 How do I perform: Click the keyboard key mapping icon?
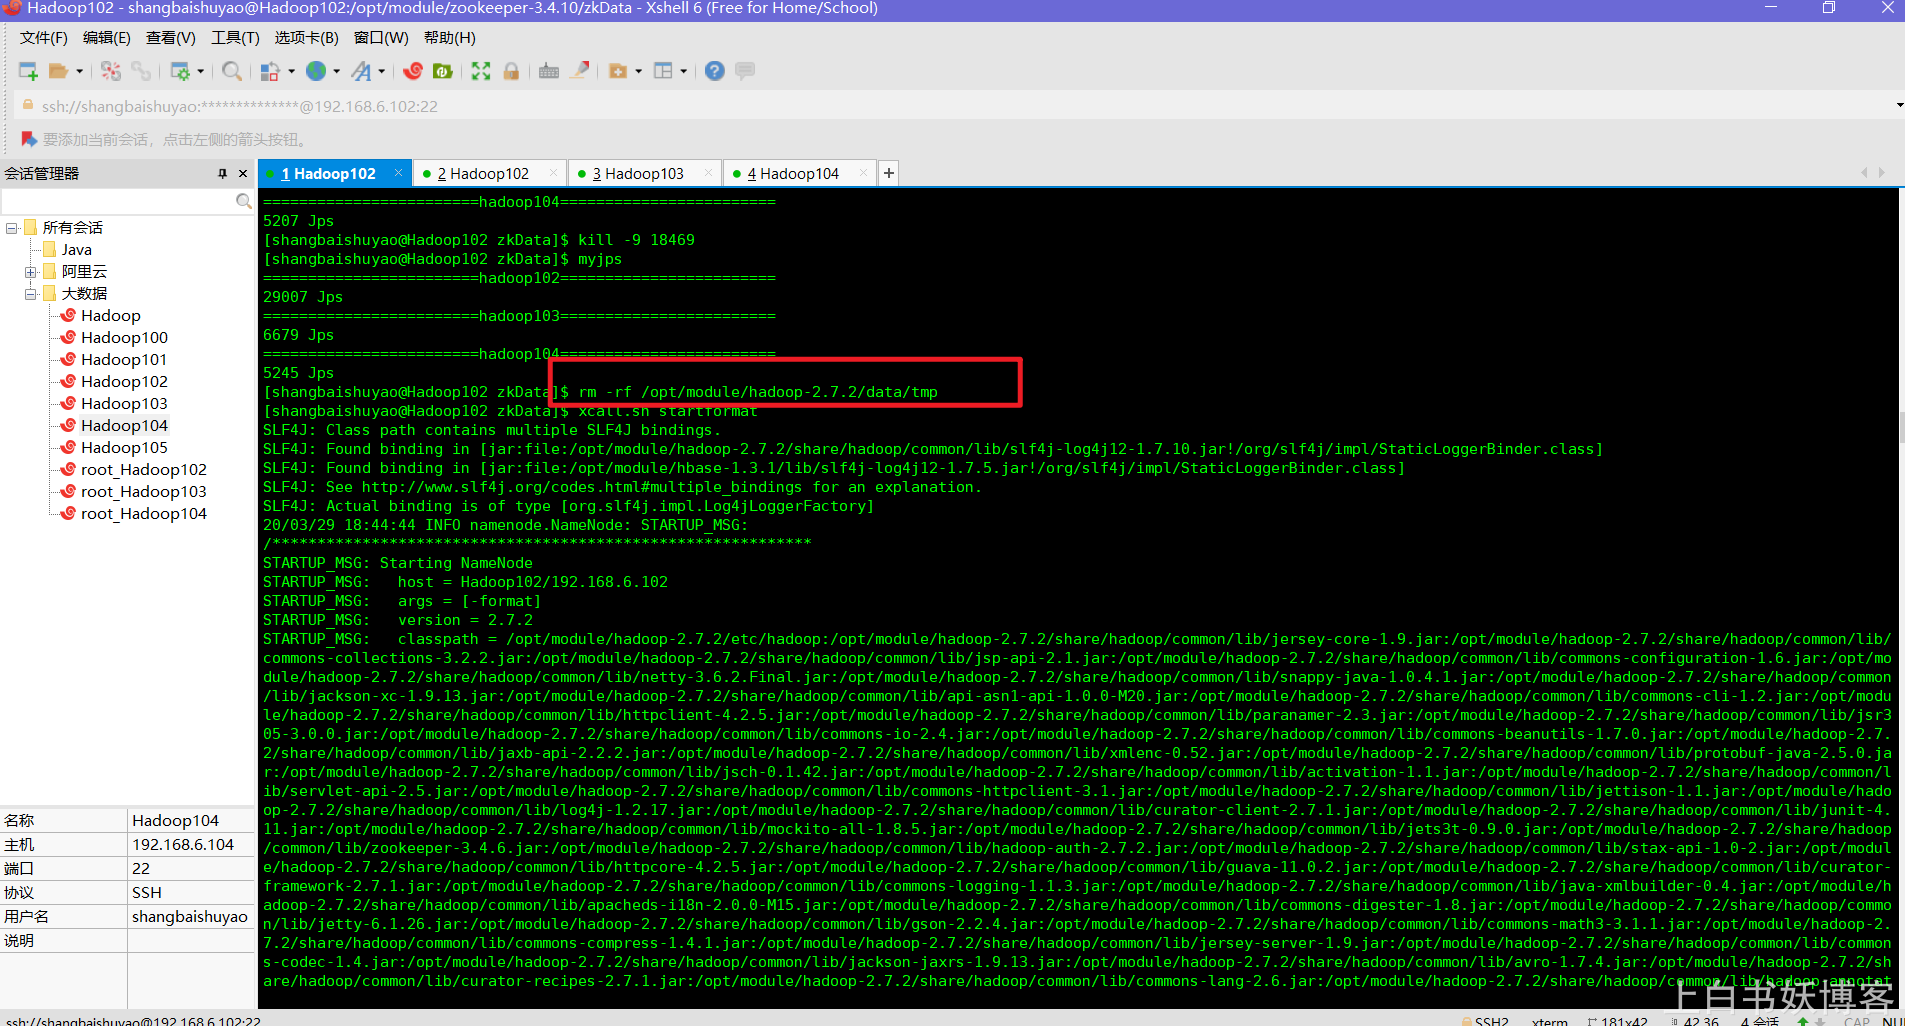point(549,71)
